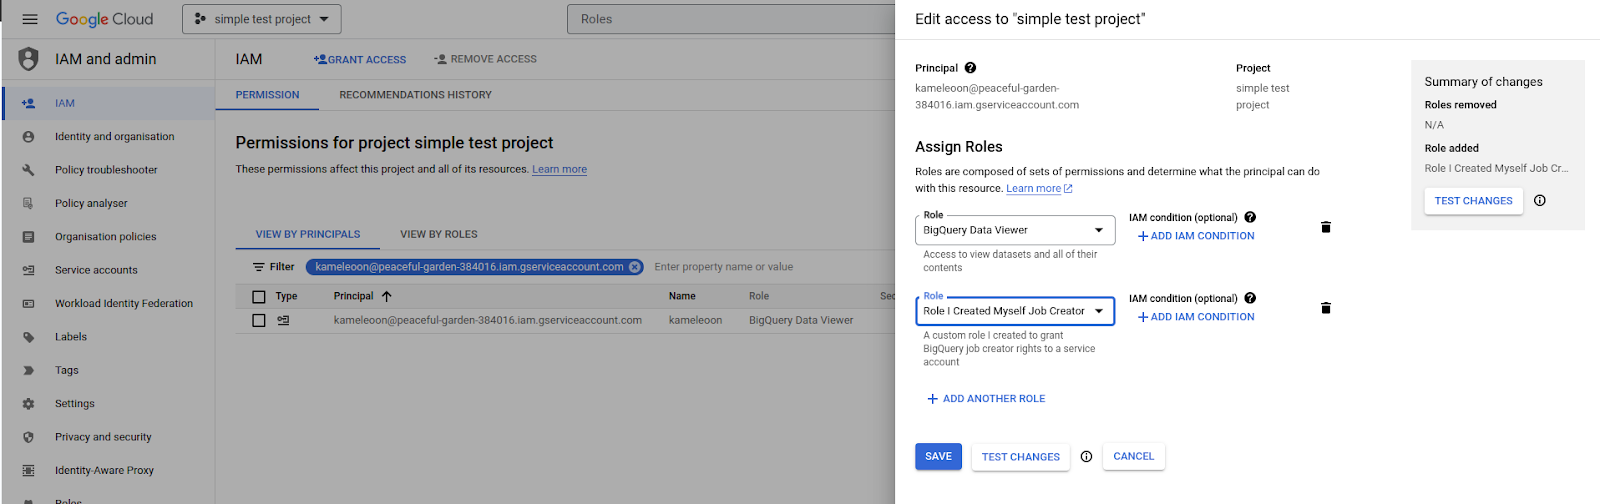Click the Roles search field
Viewport: 1600px width, 504px height.
tap(732, 19)
